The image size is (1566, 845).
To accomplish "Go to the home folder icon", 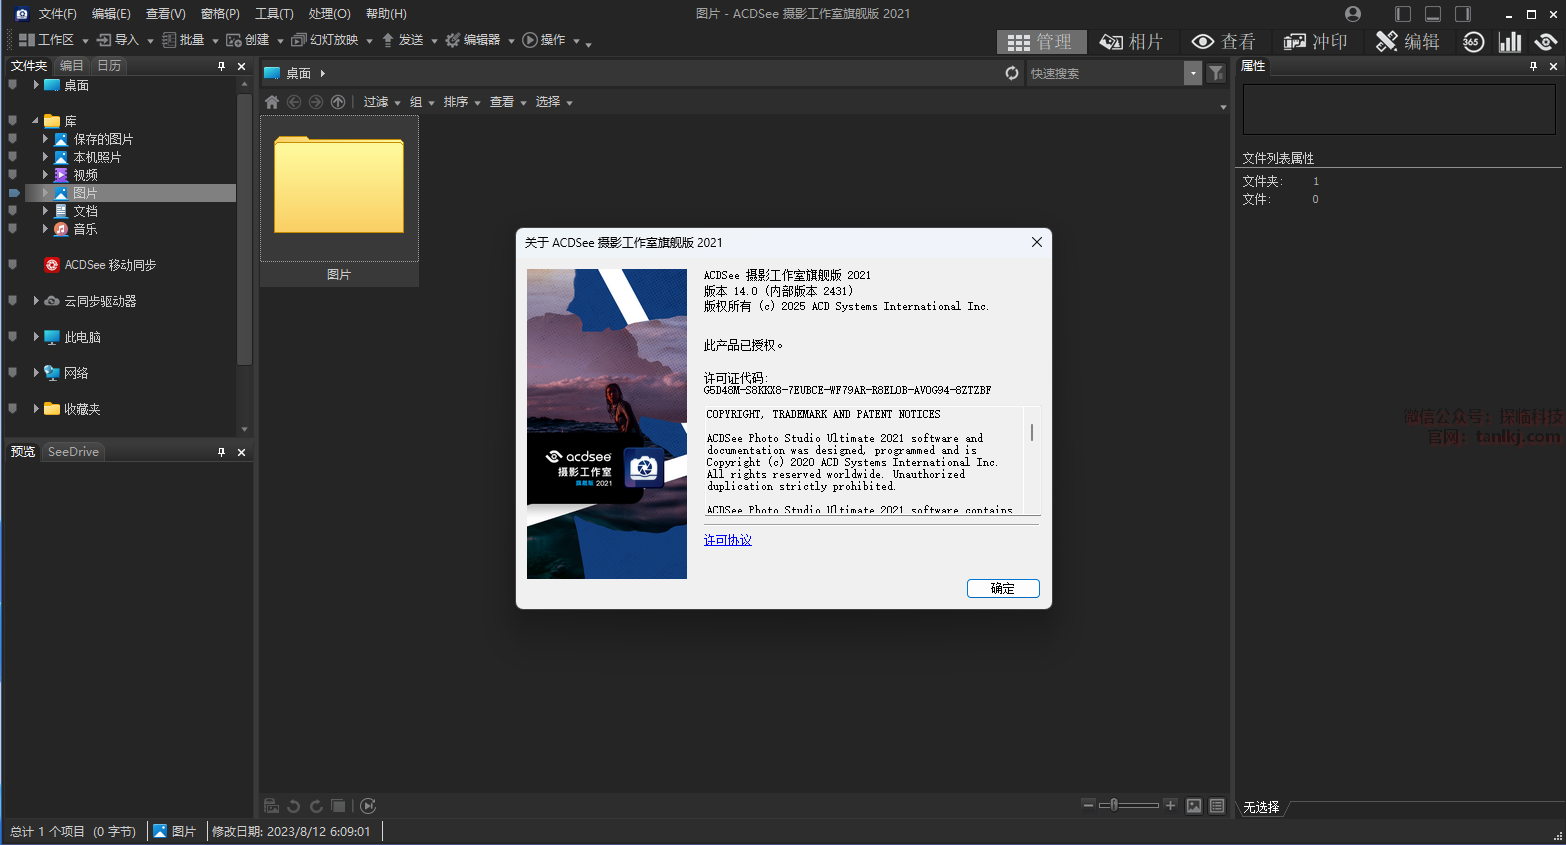I will (272, 102).
